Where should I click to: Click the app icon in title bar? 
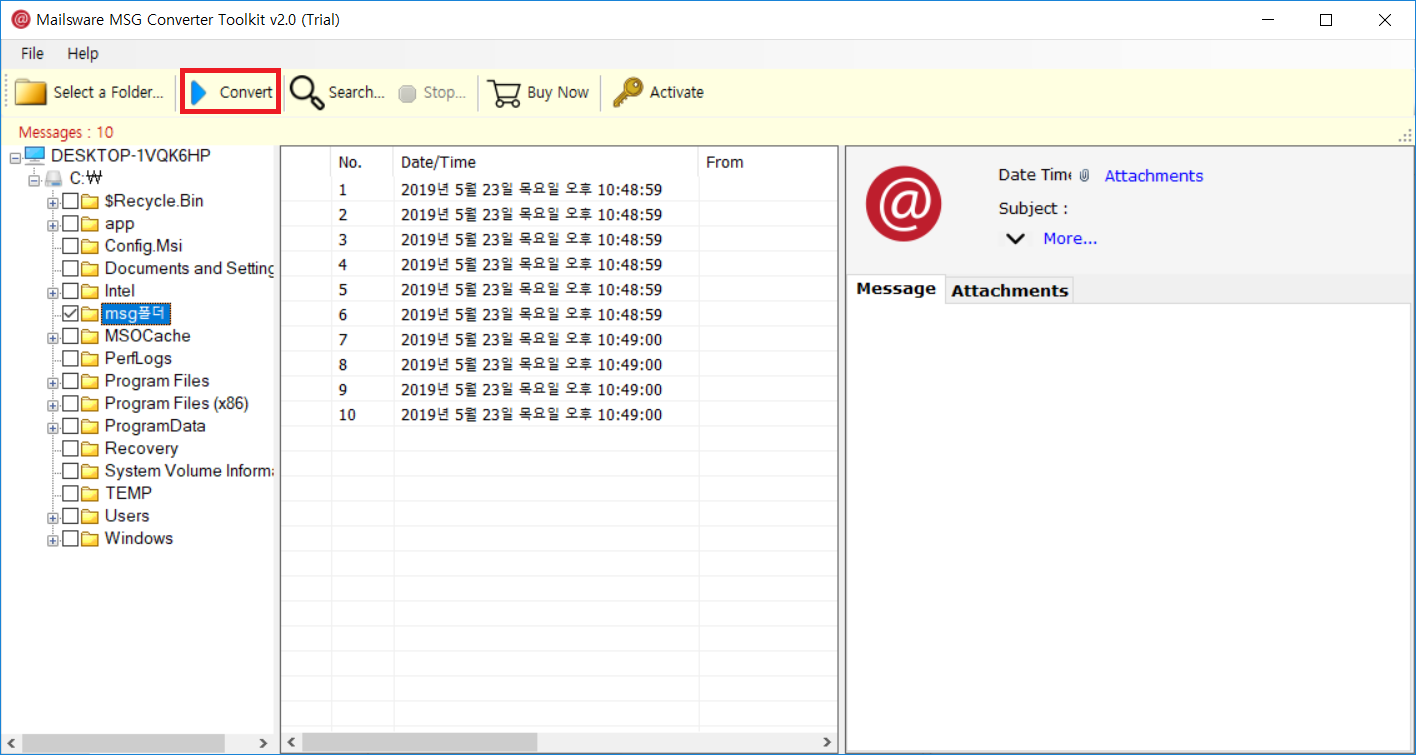[20, 20]
